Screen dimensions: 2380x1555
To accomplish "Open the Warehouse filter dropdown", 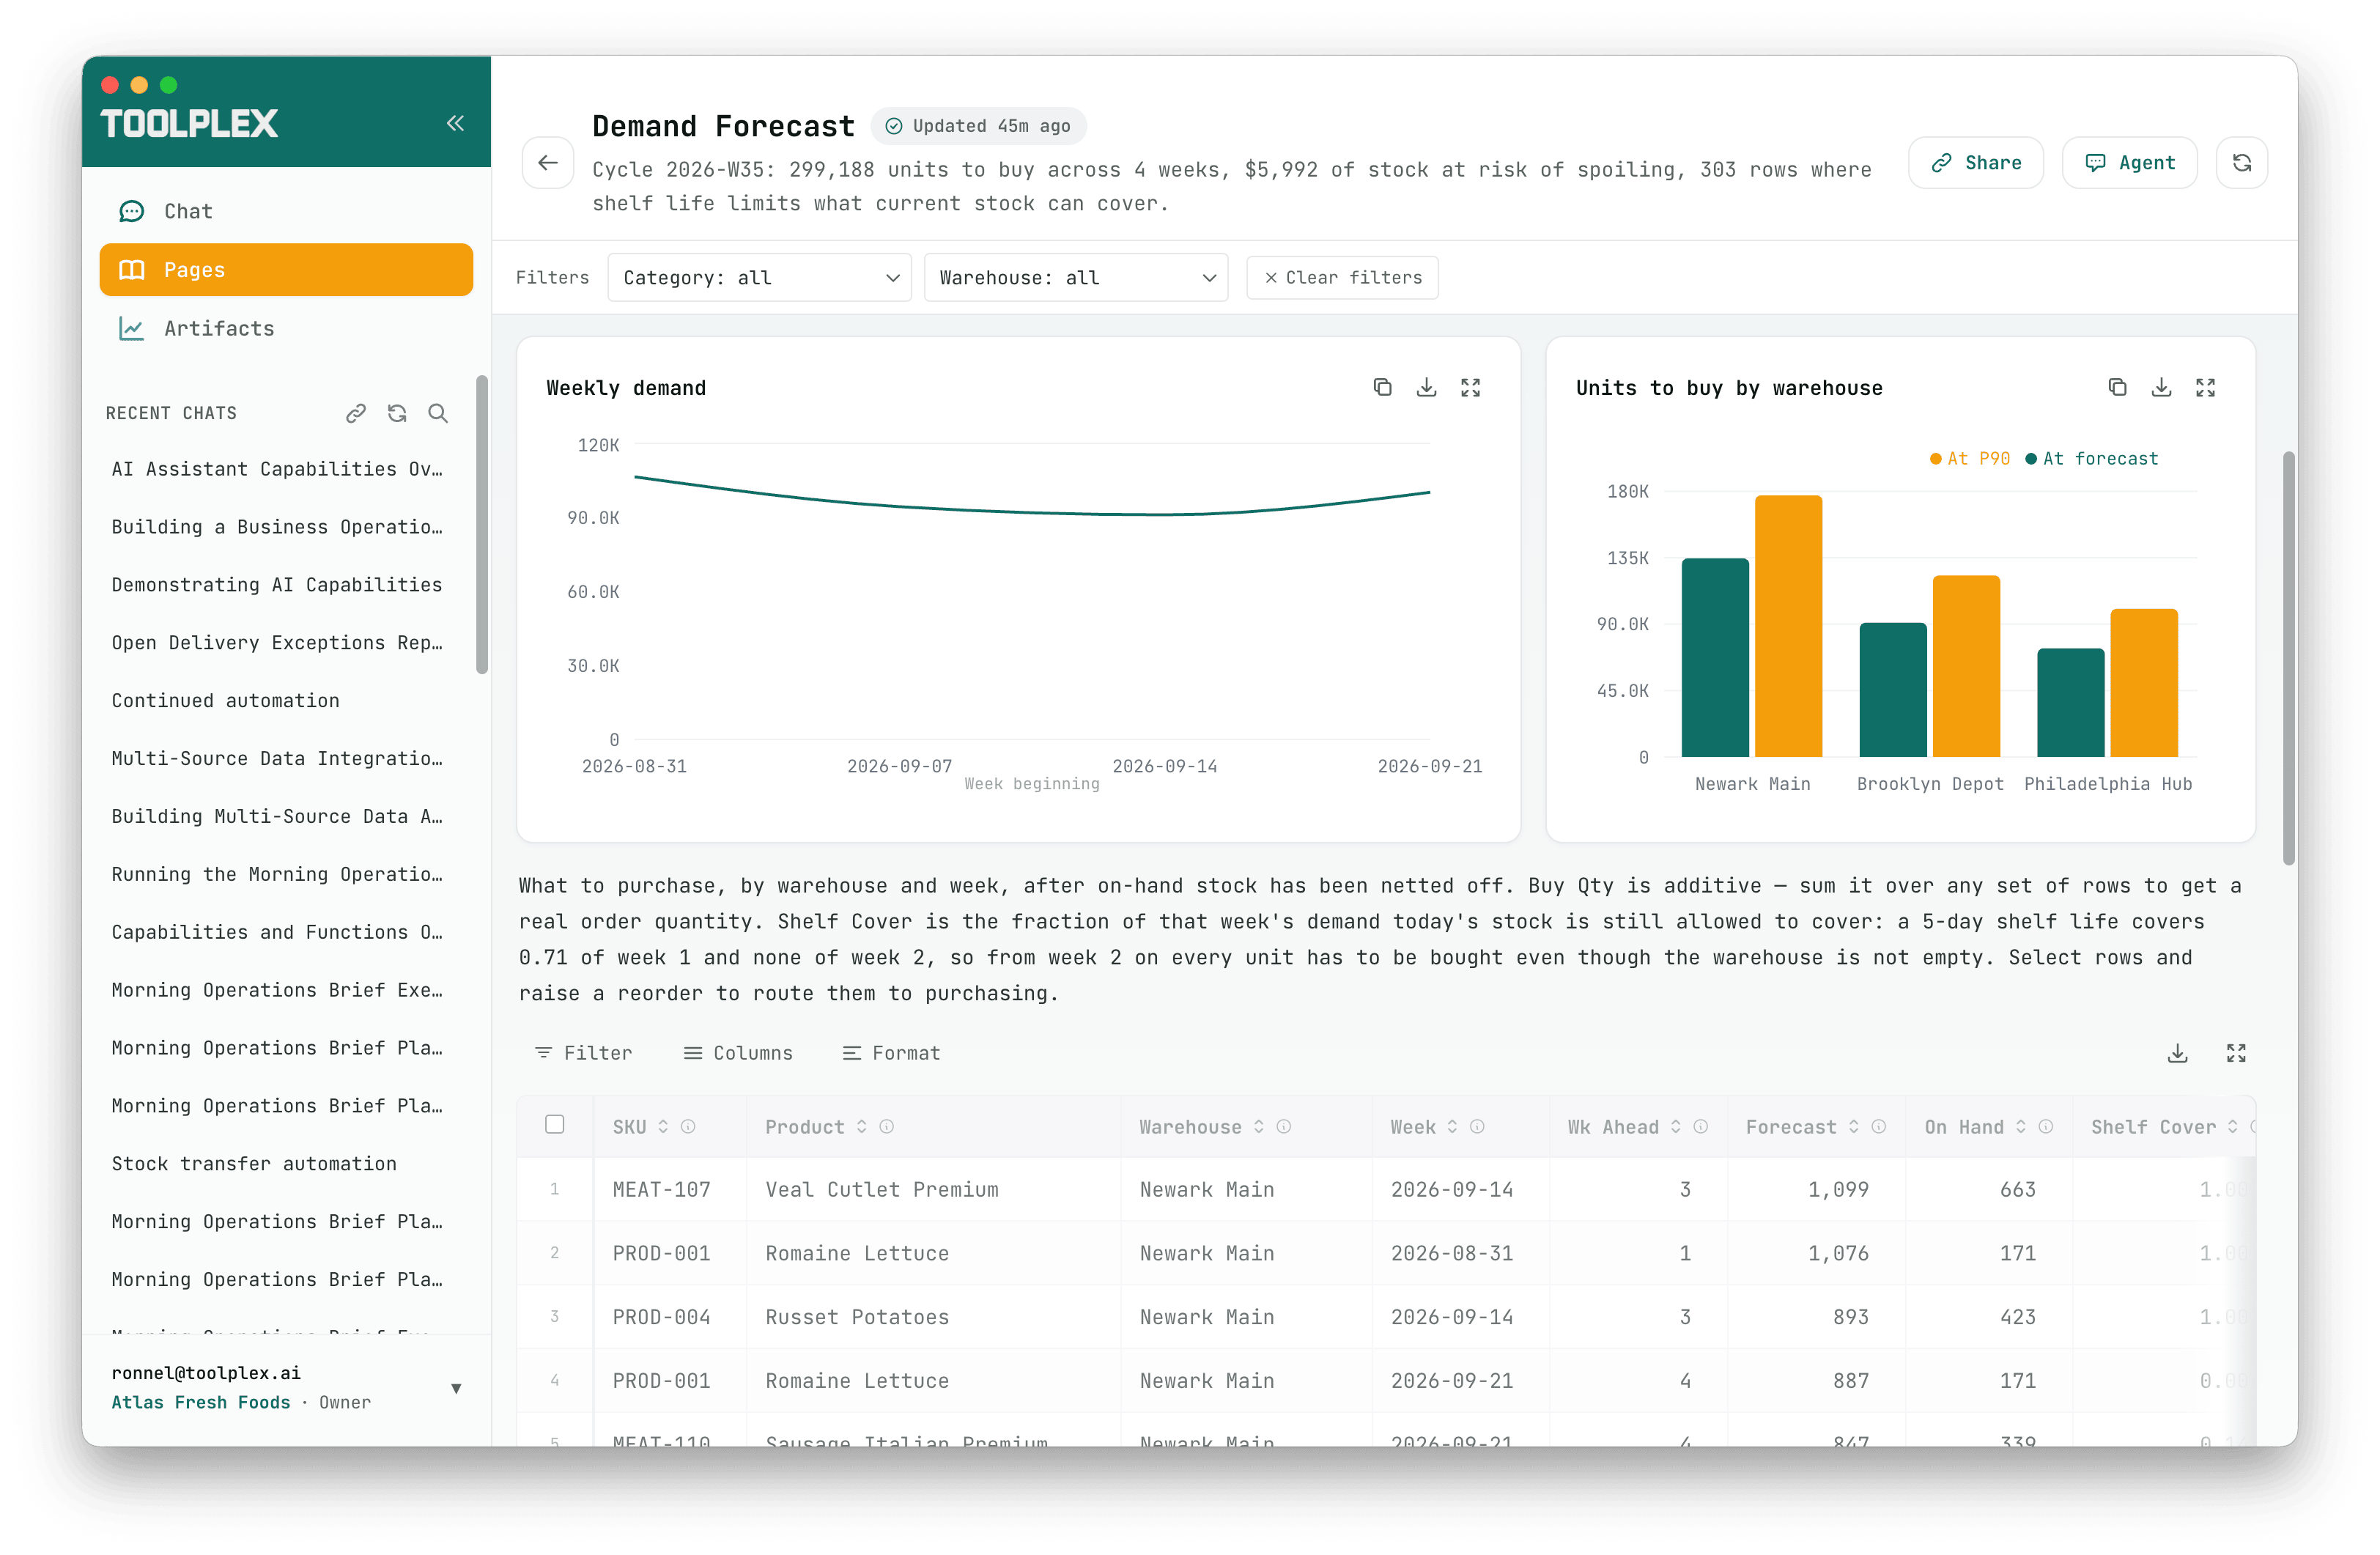I will coord(1075,277).
